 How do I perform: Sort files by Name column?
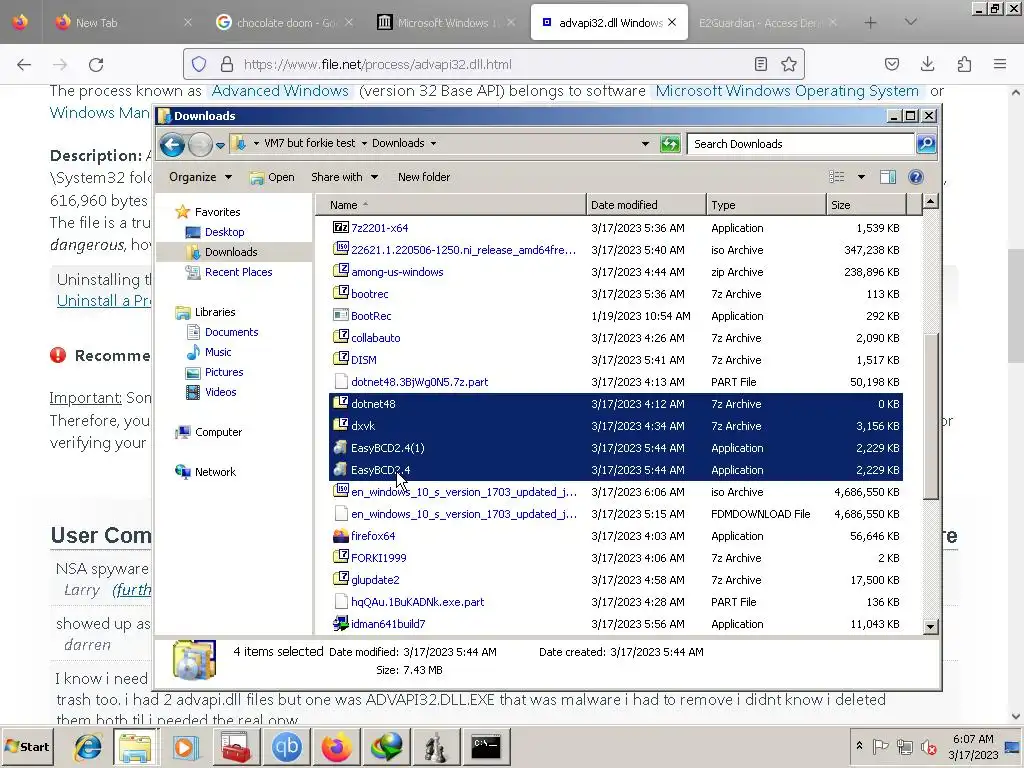(x=451, y=205)
